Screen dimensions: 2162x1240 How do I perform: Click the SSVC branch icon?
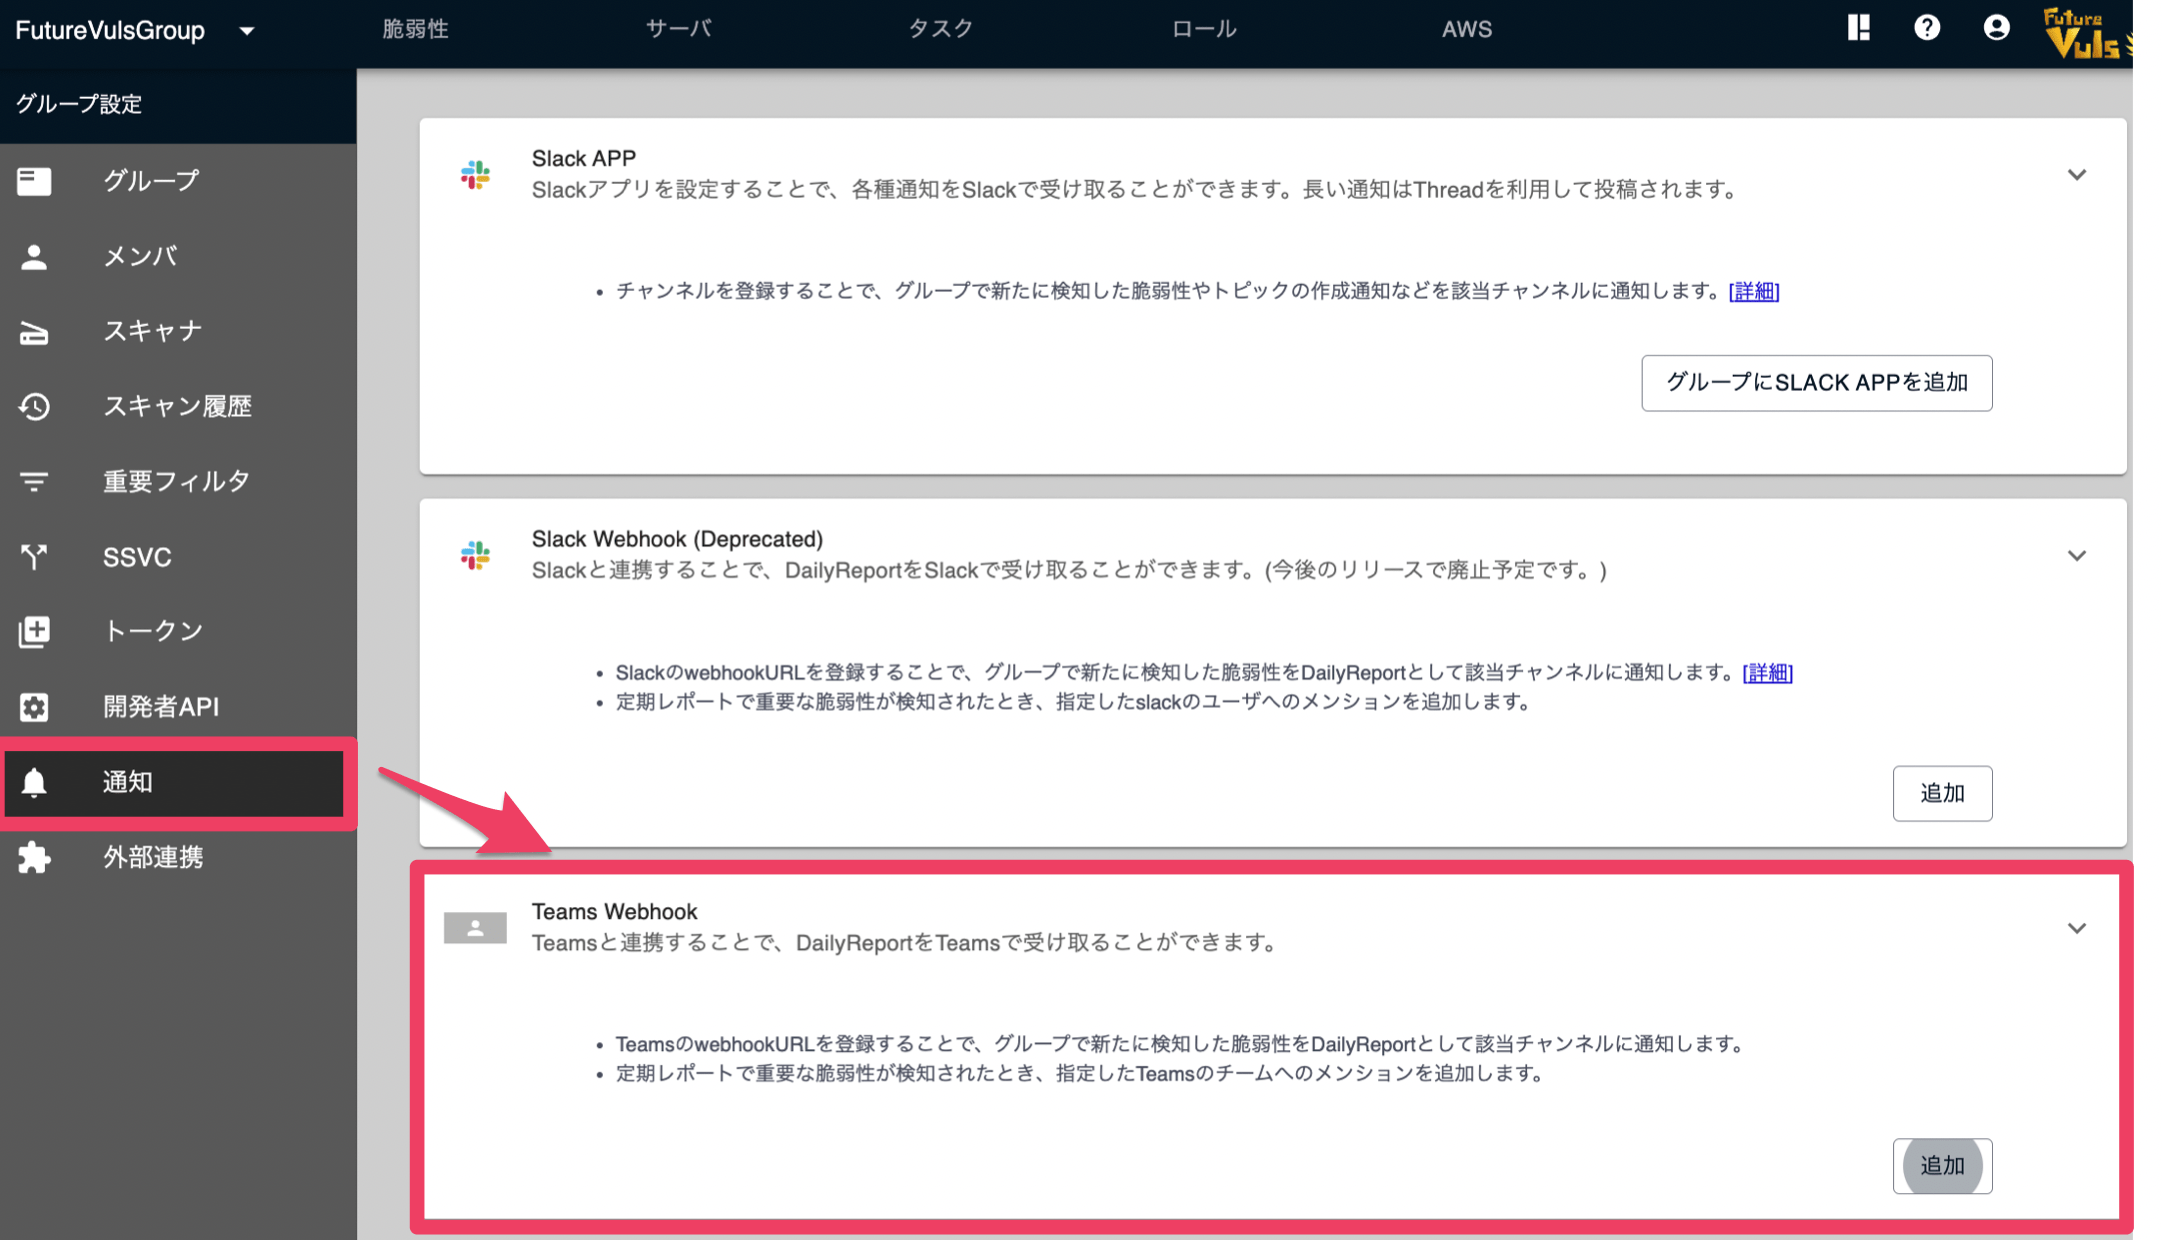coord(34,556)
